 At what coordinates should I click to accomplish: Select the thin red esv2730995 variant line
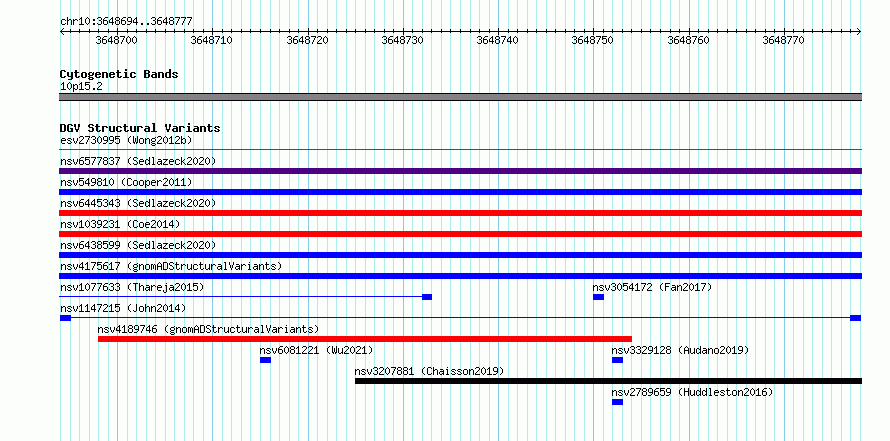[460, 150]
